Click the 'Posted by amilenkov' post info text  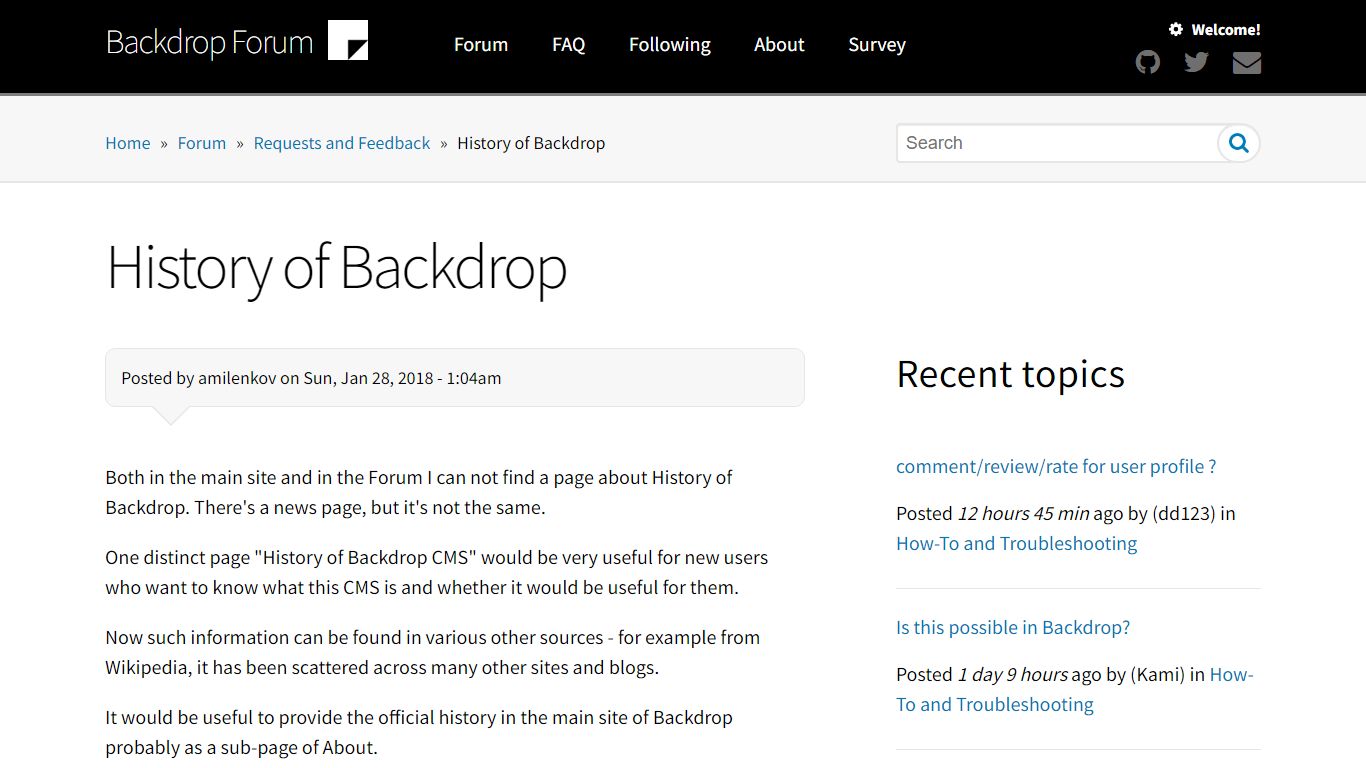click(311, 378)
